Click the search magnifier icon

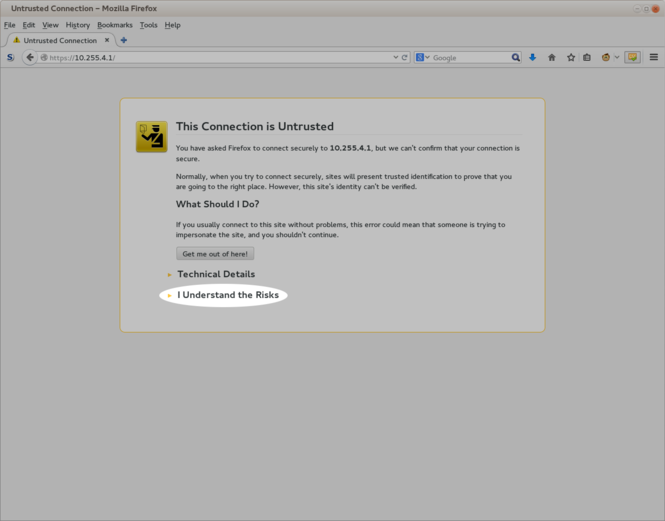click(x=516, y=58)
